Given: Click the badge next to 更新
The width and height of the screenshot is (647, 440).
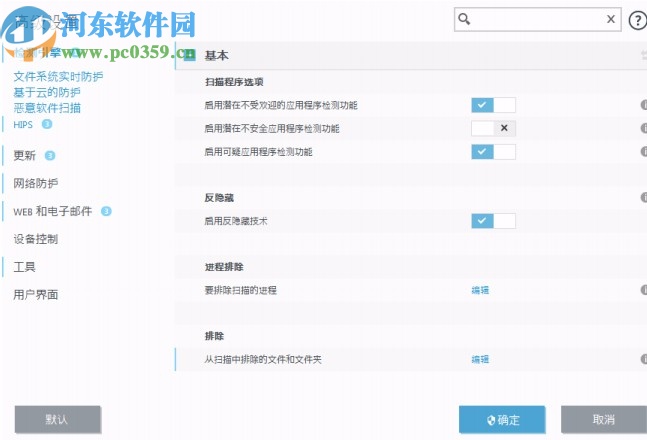Looking at the screenshot, I should (x=50, y=156).
